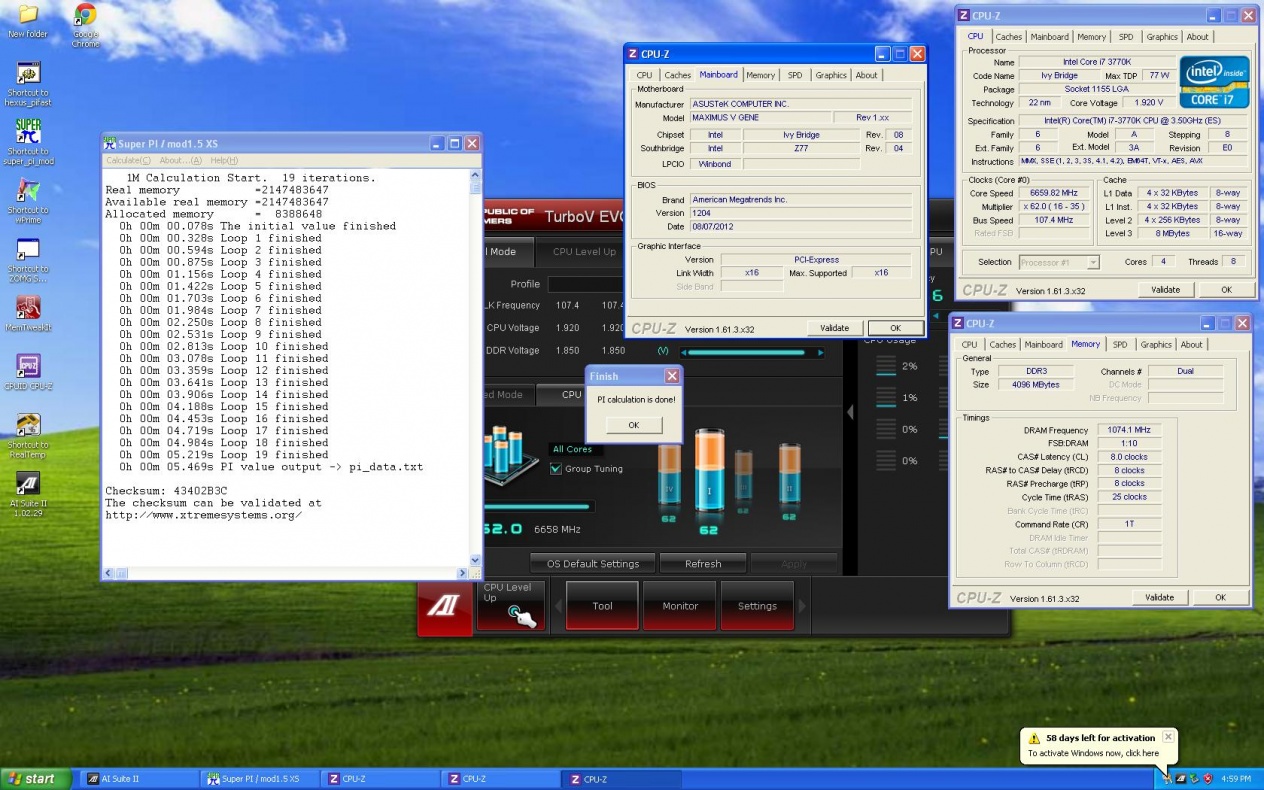Collapse the side panel using the left arrow
This screenshot has height=790, width=1264.
tap(850, 411)
